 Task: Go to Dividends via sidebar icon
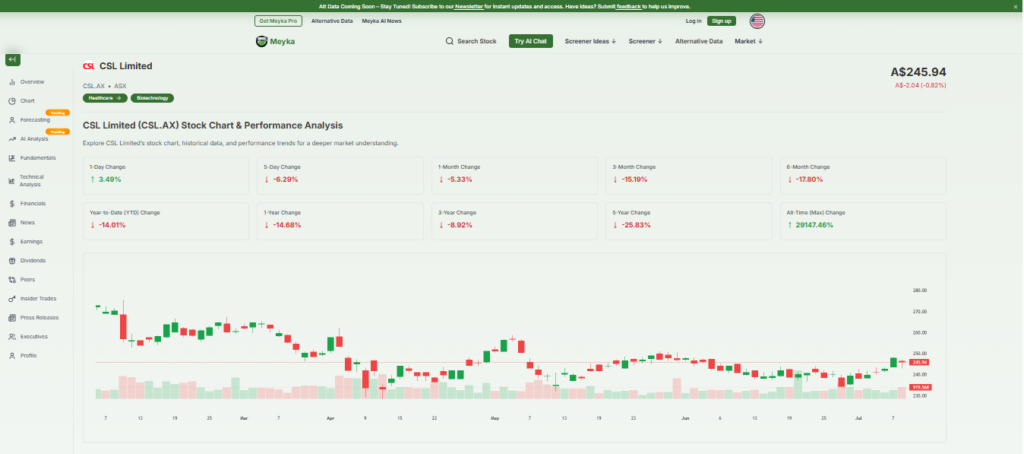point(11,260)
